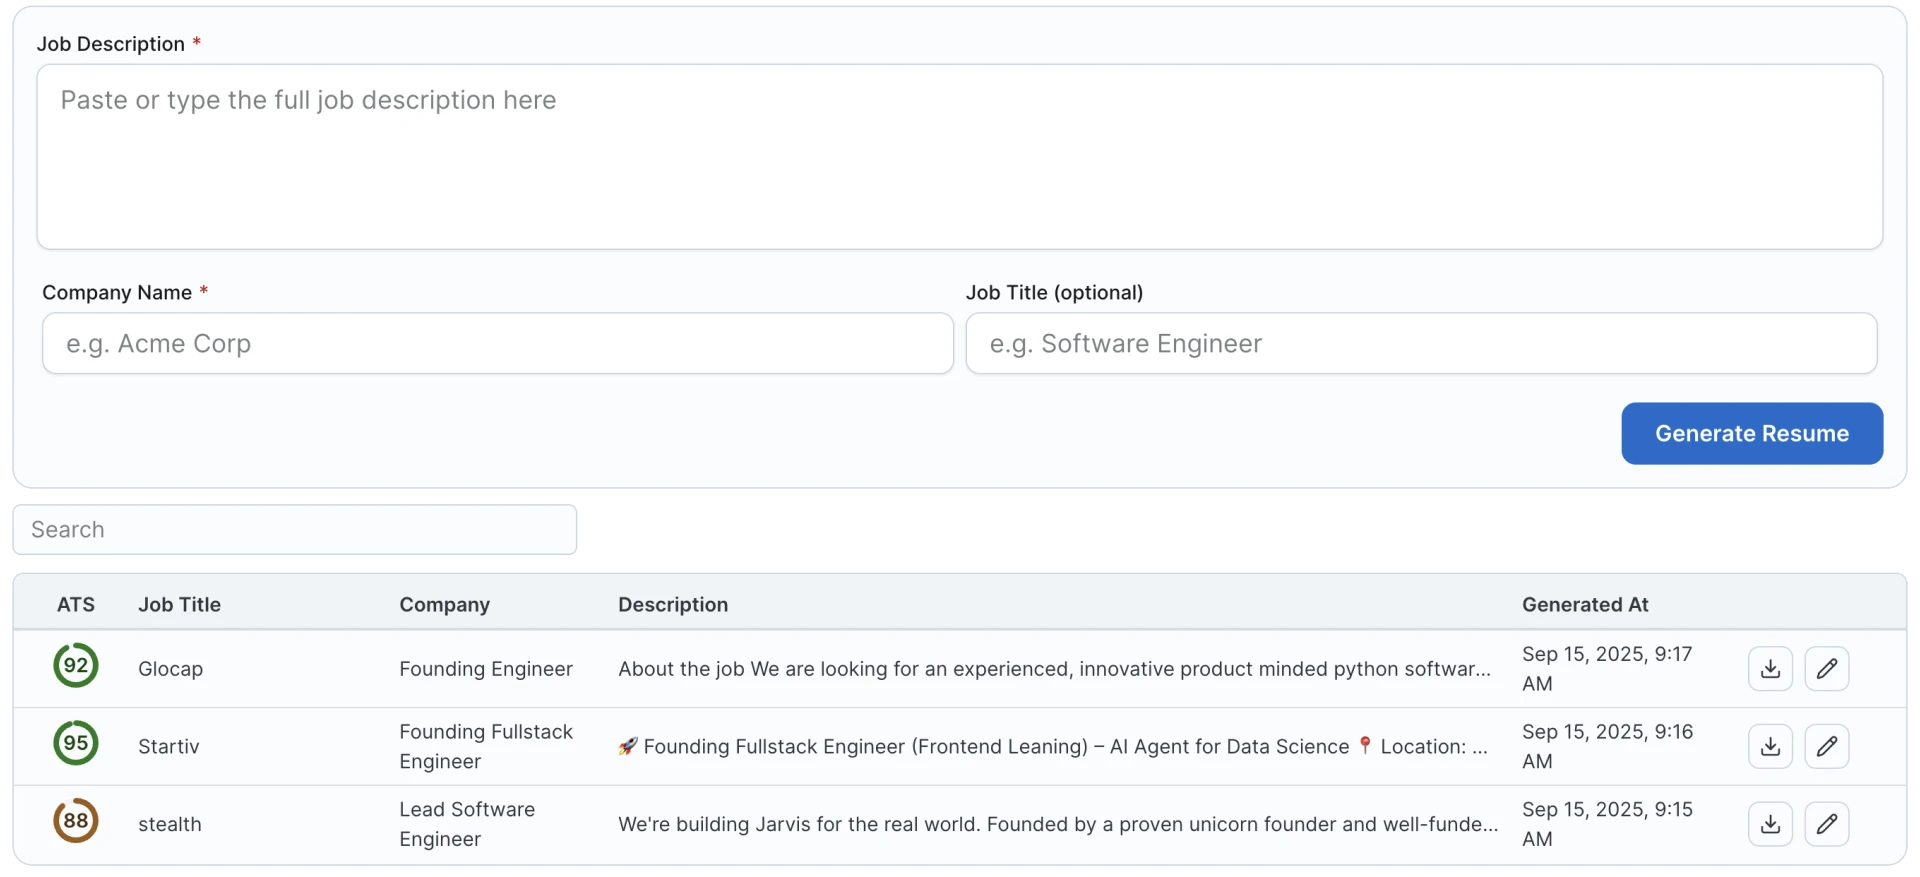
Task: Focus the Job Description text area
Action: point(959,157)
